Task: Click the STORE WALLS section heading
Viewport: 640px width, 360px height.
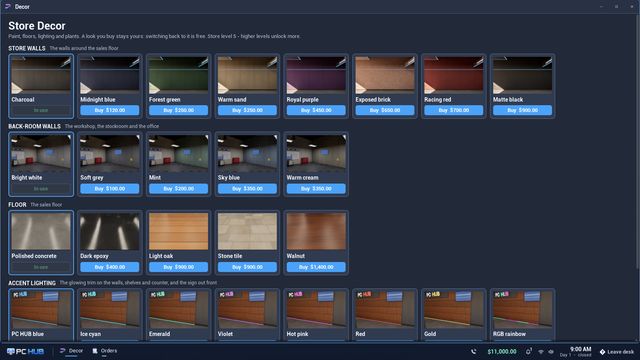Action: coord(27,48)
